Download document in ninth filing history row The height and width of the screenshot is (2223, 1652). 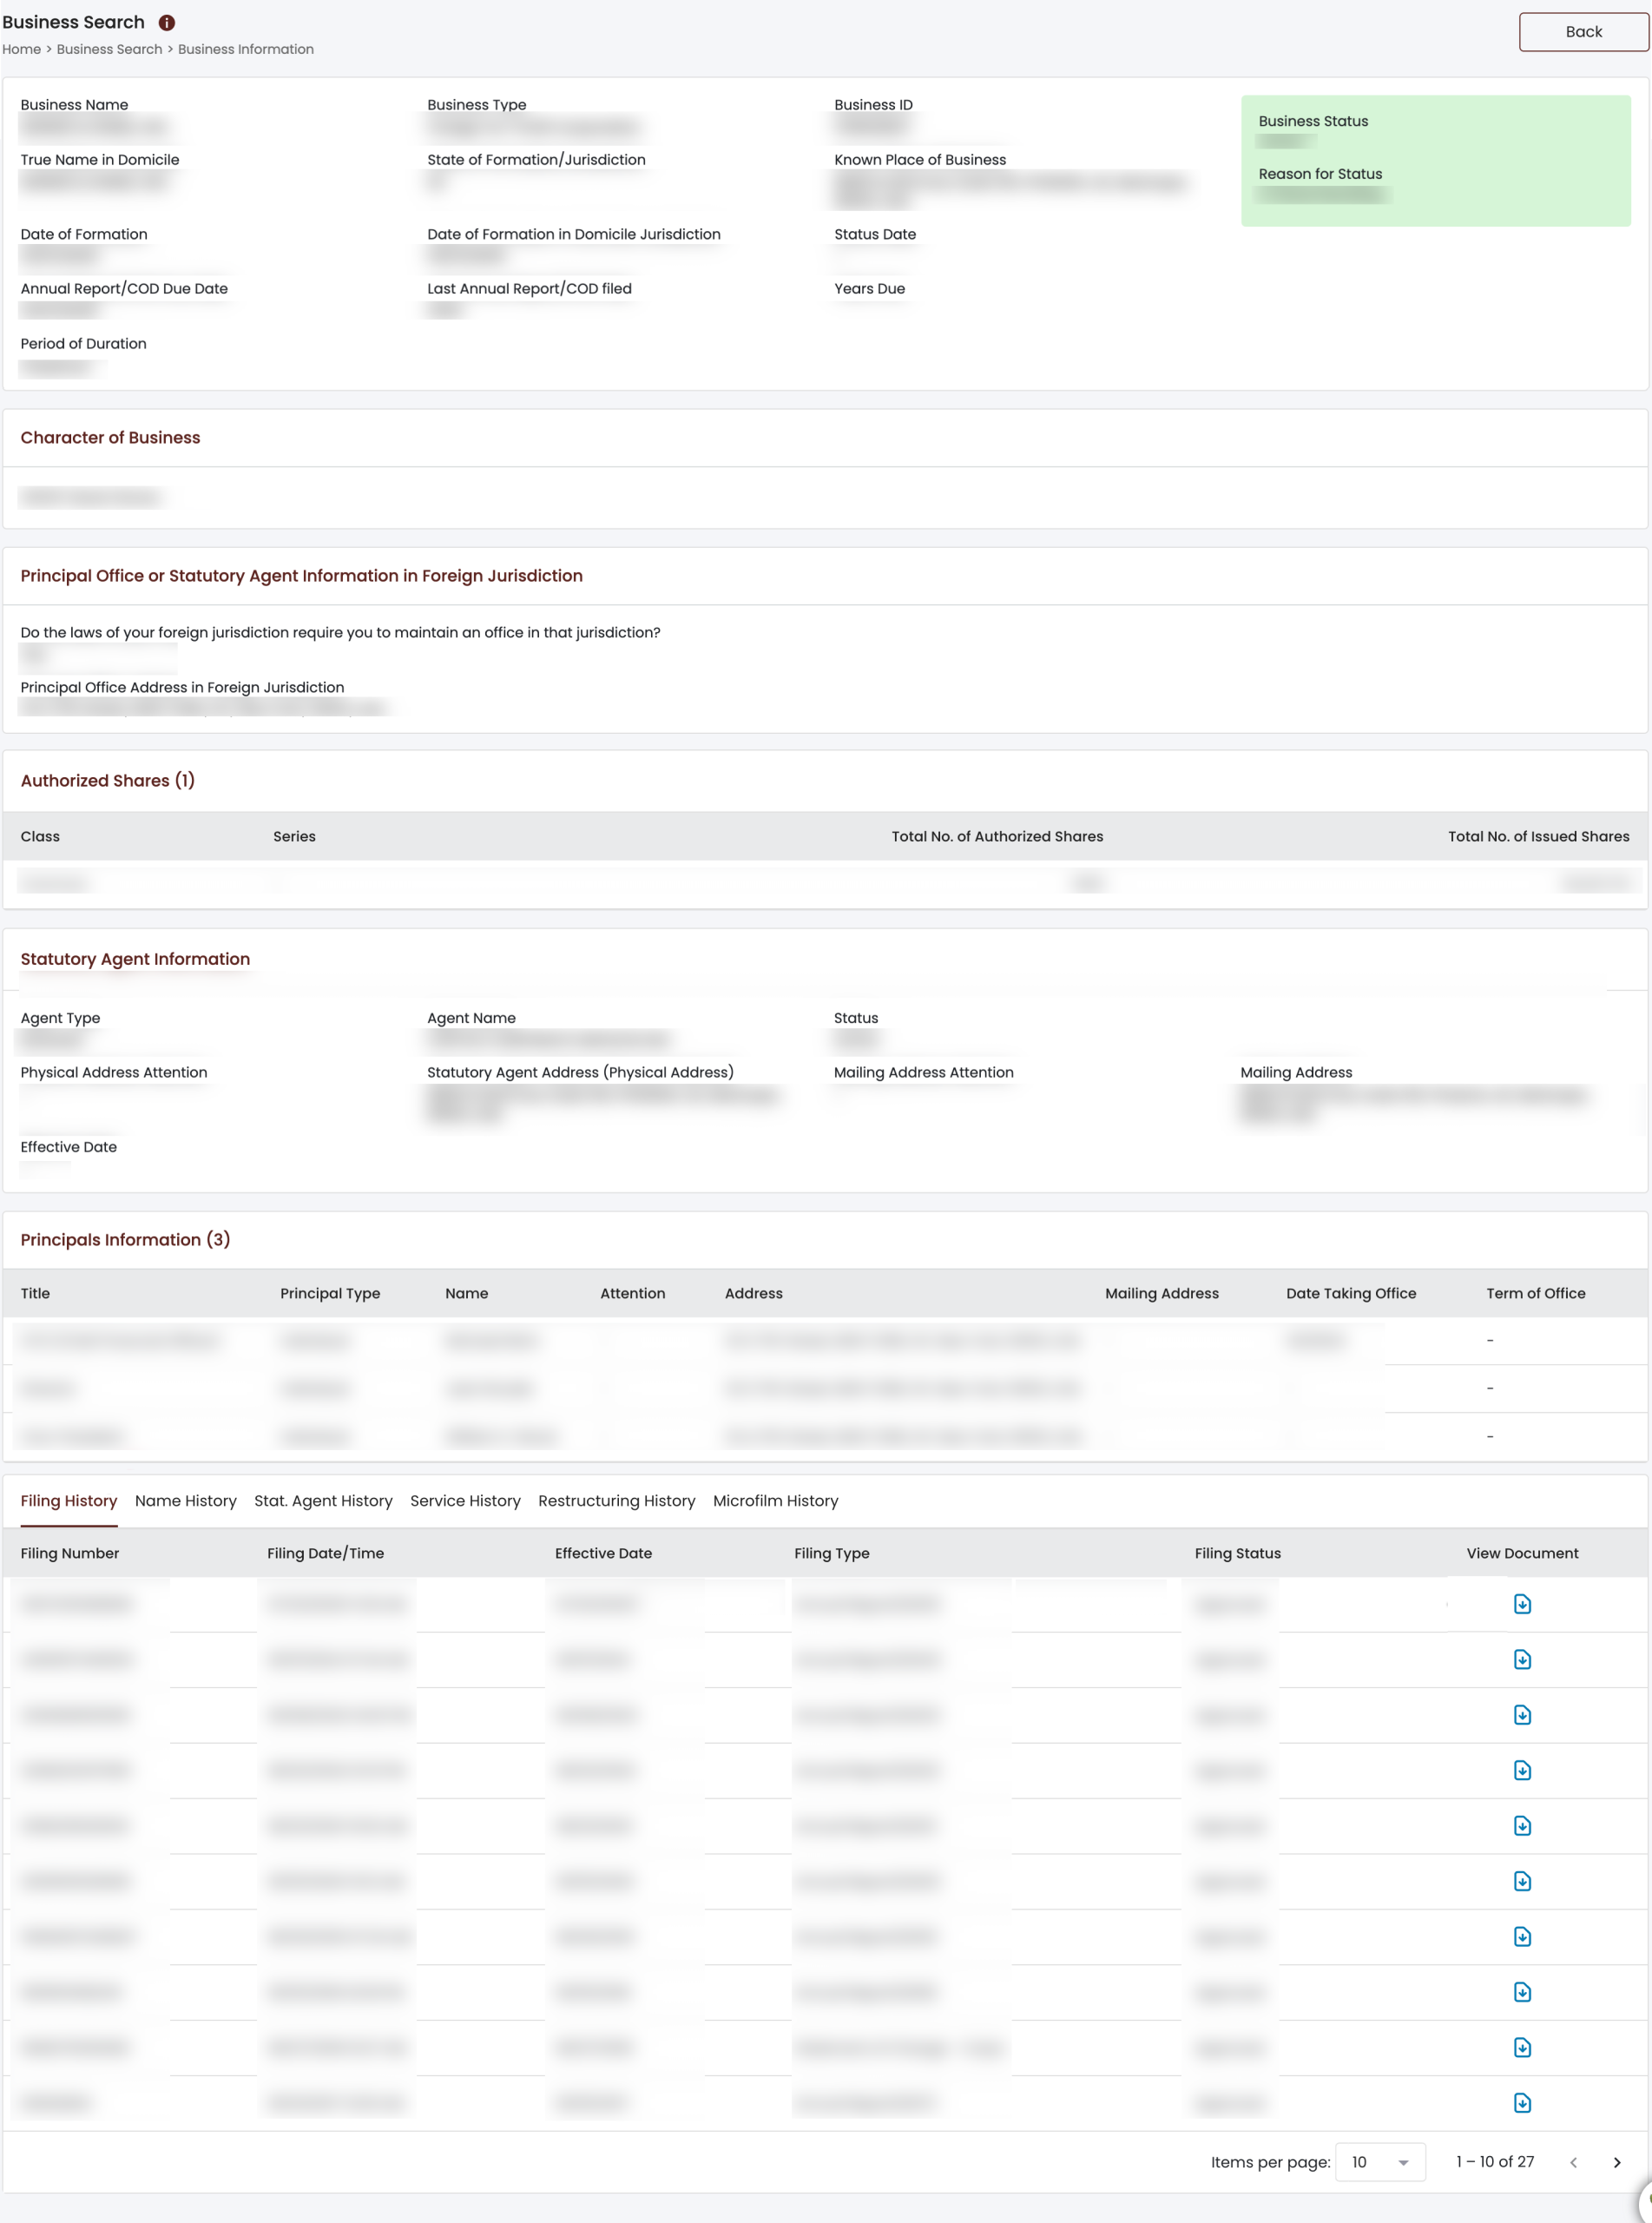tap(1522, 2048)
